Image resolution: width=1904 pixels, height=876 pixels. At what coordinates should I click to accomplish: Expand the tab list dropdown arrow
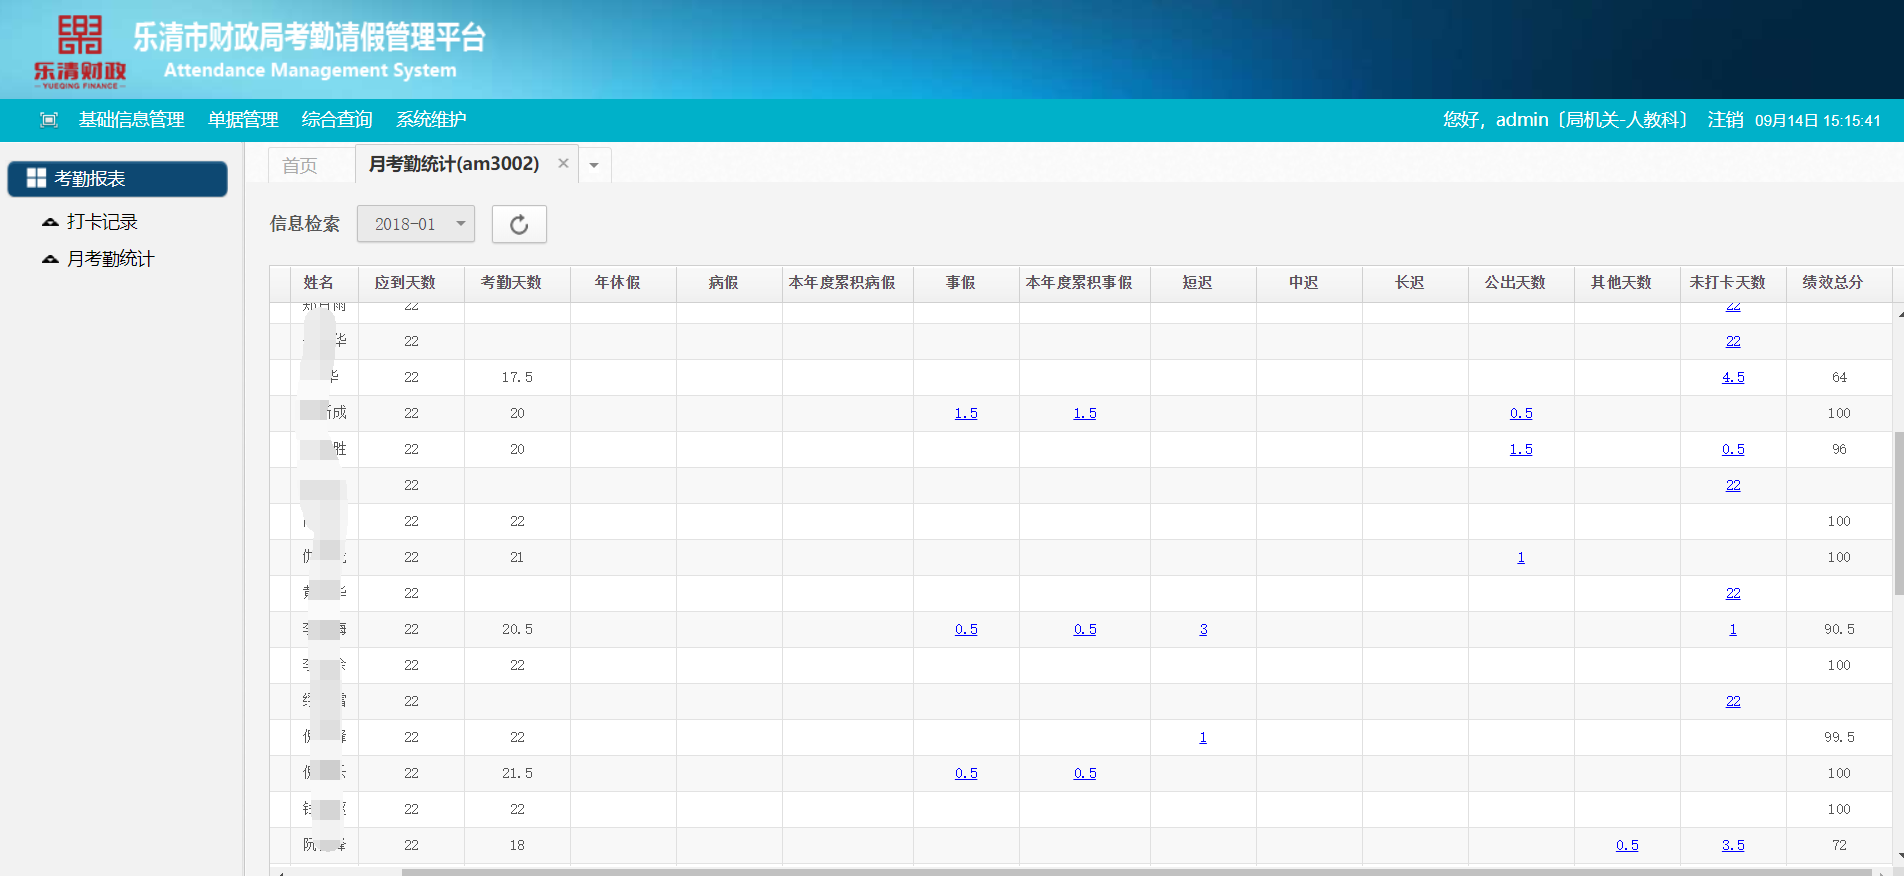(594, 165)
